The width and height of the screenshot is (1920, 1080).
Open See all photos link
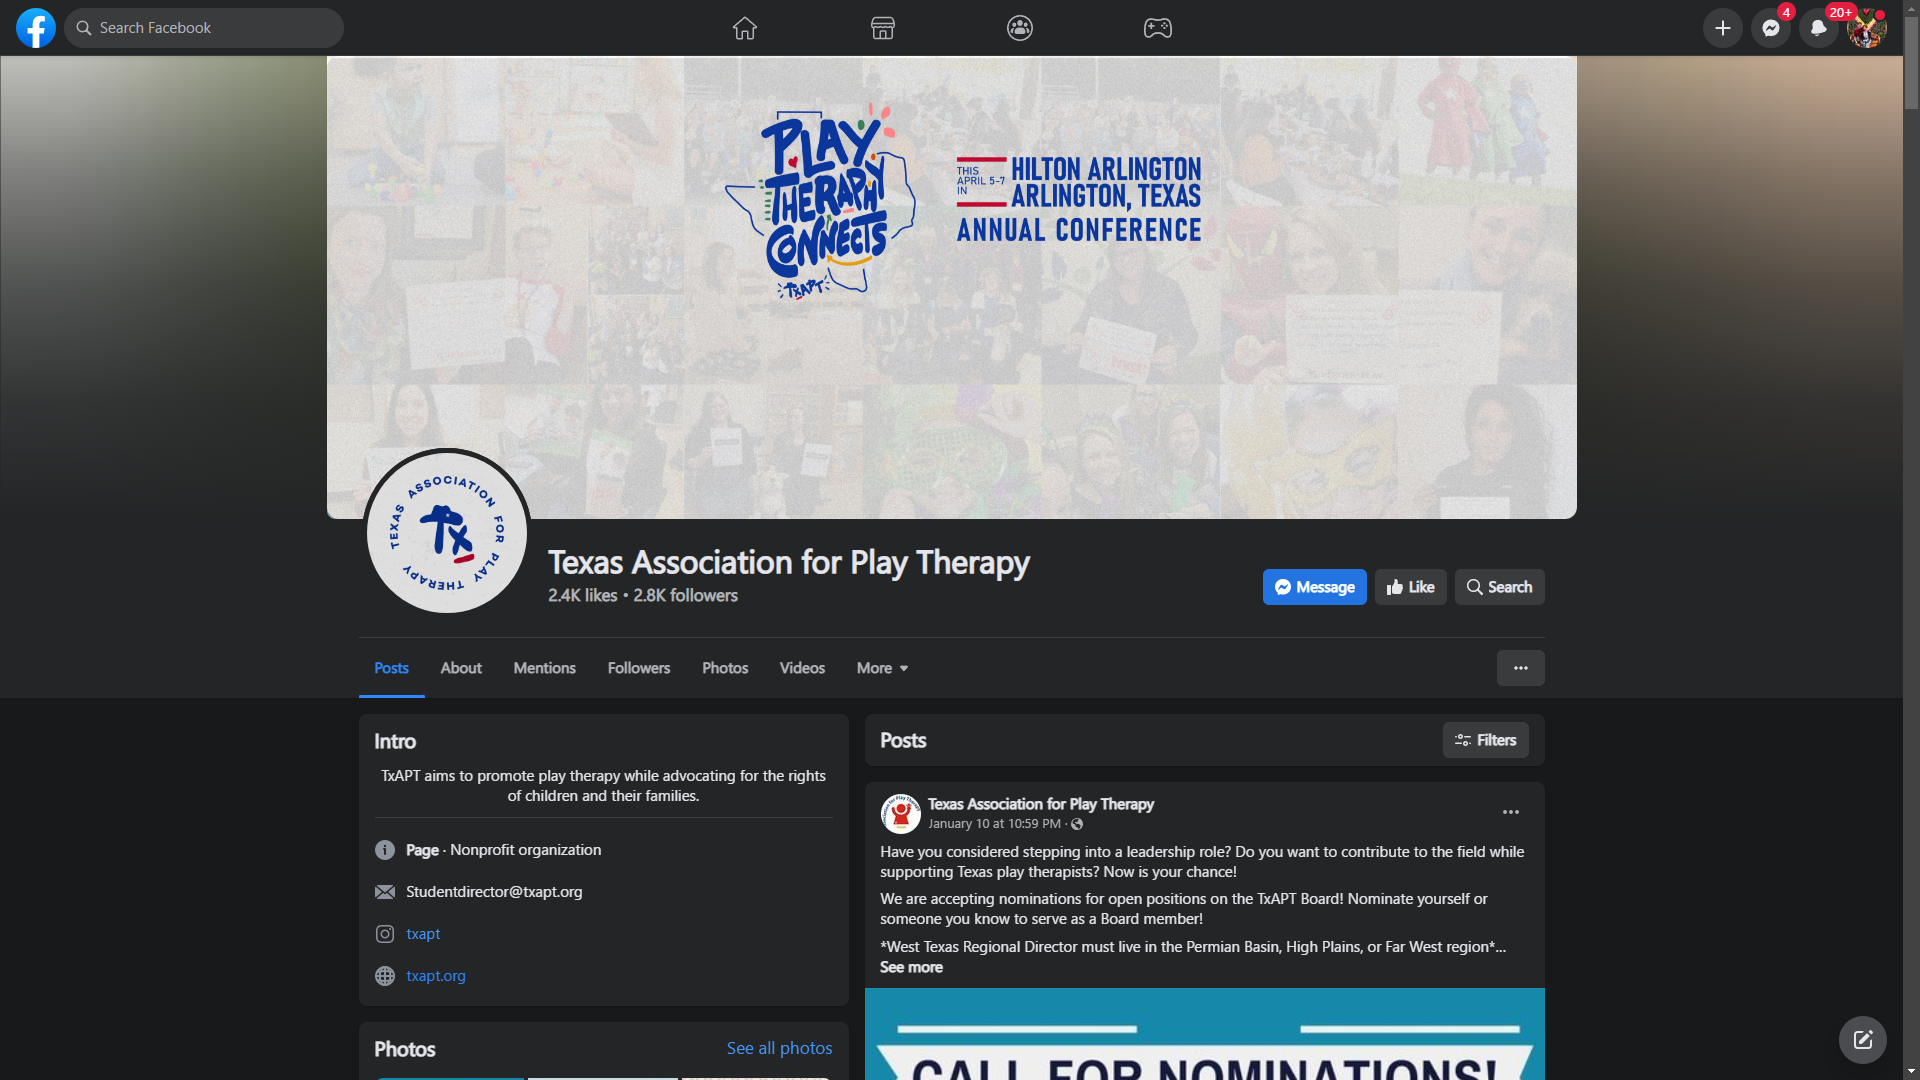[x=779, y=1048]
